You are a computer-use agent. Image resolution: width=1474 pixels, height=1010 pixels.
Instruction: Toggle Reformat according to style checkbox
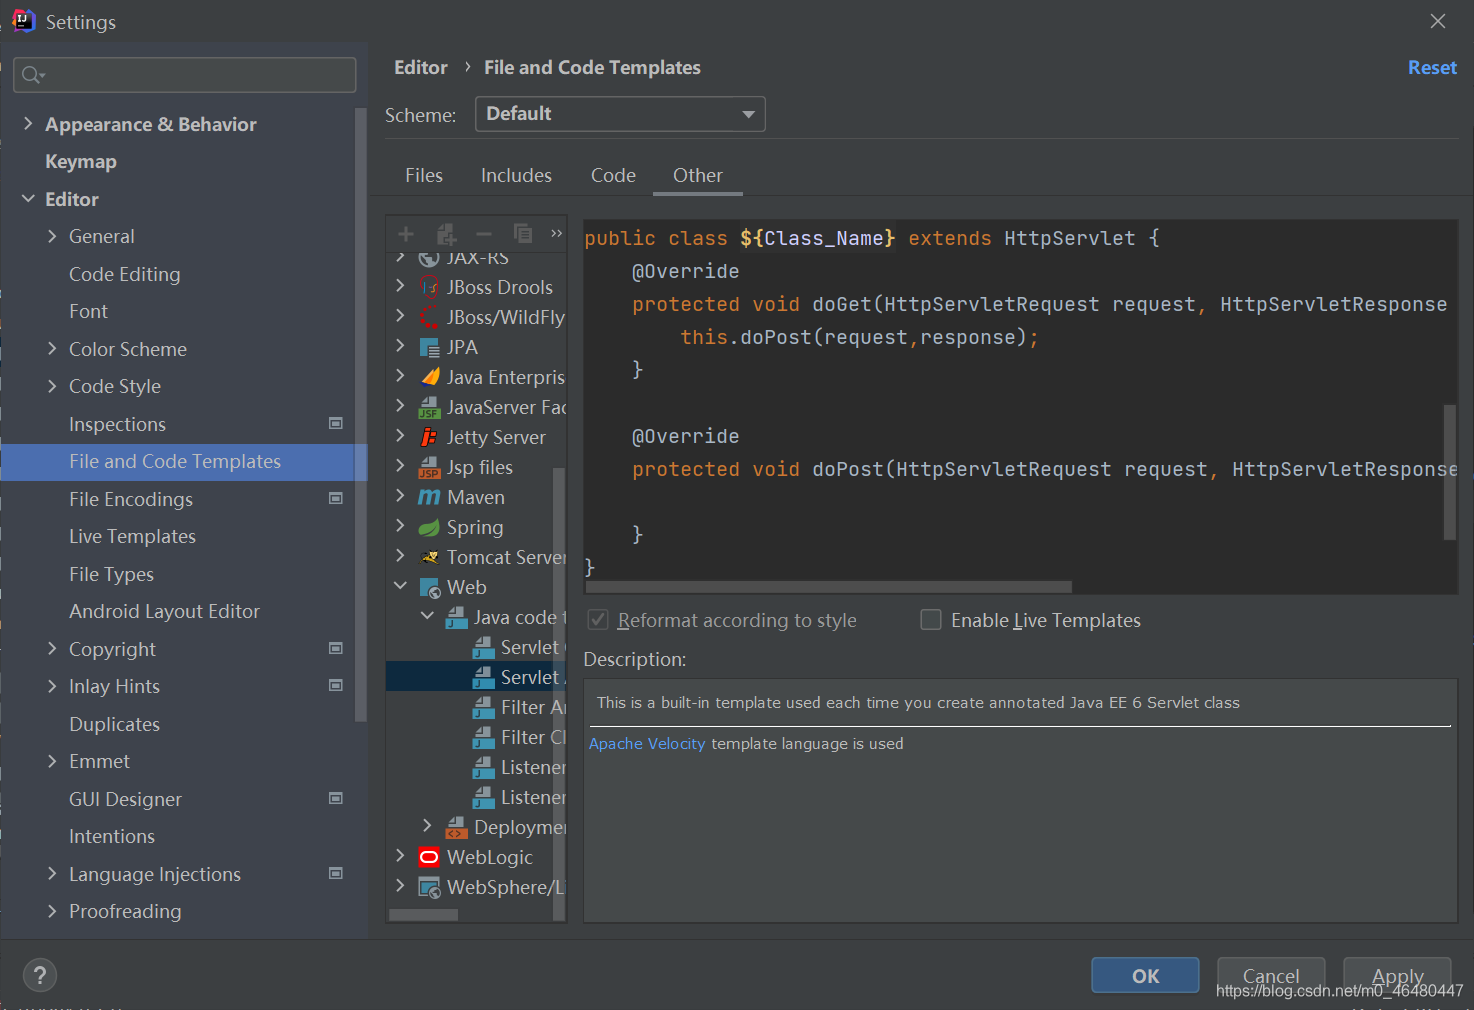(598, 620)
